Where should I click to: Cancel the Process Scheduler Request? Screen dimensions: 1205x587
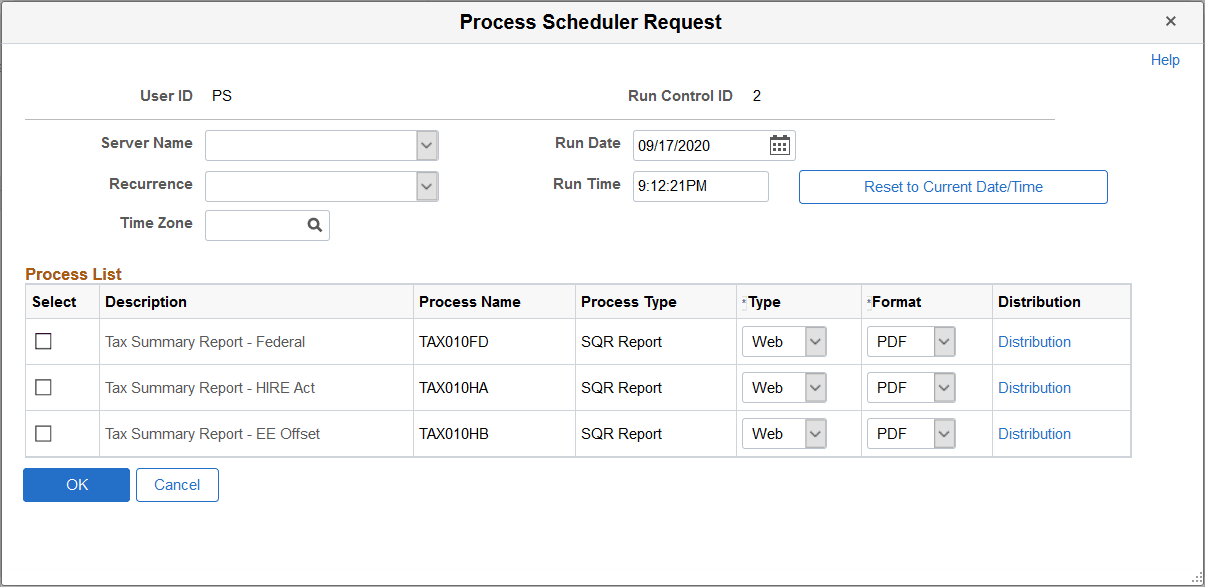pyautogui.click(x=177, y=484)
